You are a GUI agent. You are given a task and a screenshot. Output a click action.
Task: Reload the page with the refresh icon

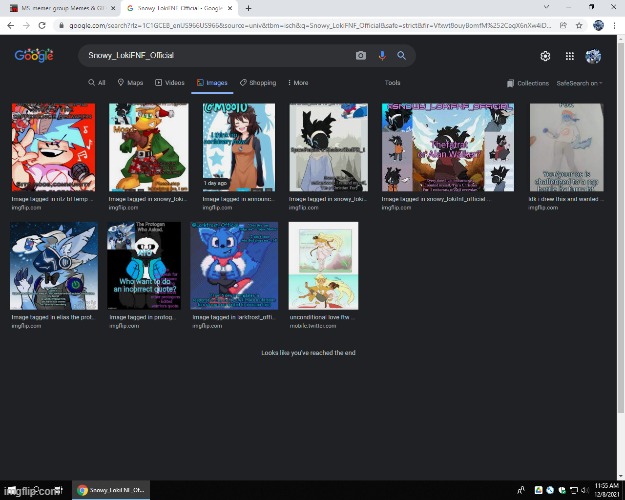click(x=41, y=25)
